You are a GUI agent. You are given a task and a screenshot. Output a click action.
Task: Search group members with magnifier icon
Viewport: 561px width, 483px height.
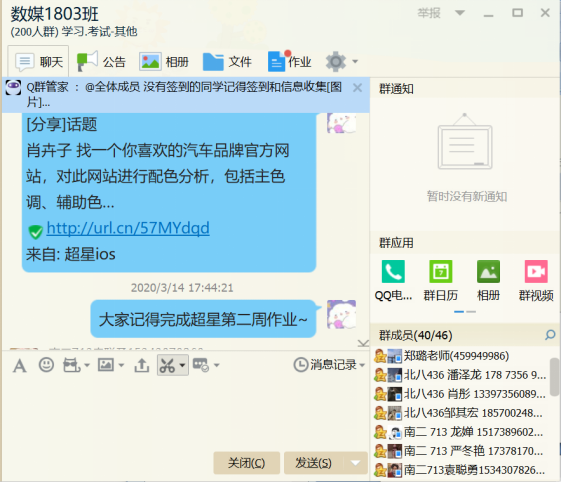tap(550, 335)
